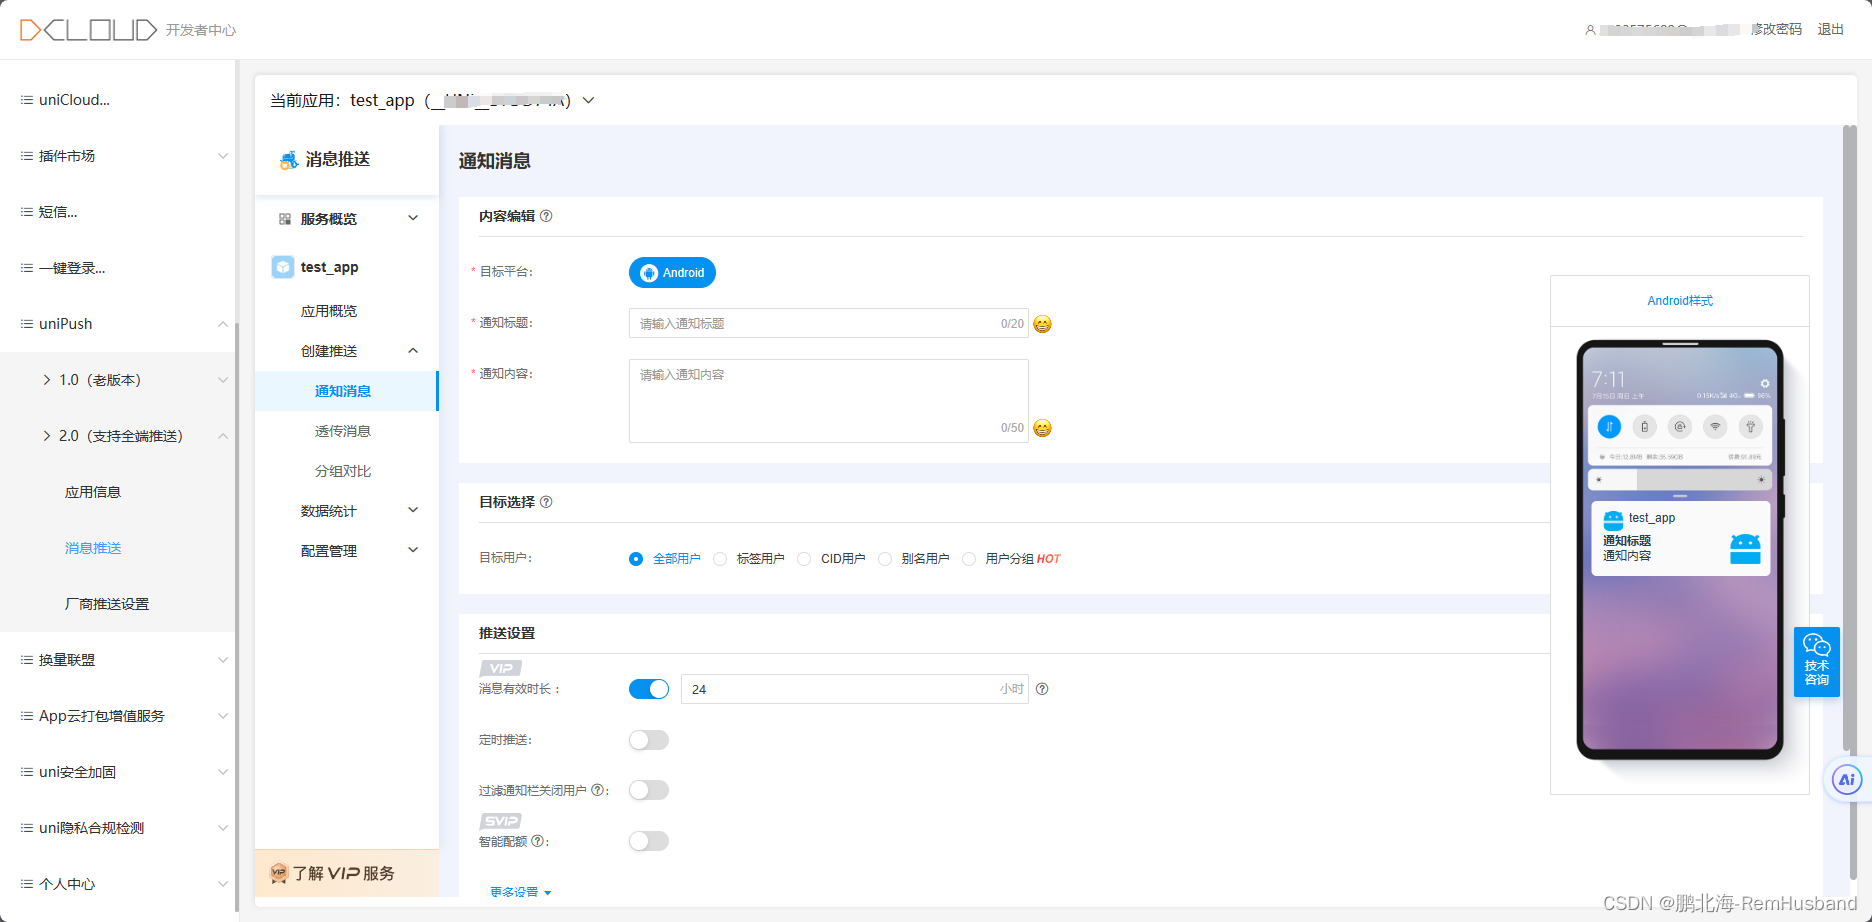Open 厂商推送设置 in the left sidebar
1872x922 pixels.
[x=107, y=603]
